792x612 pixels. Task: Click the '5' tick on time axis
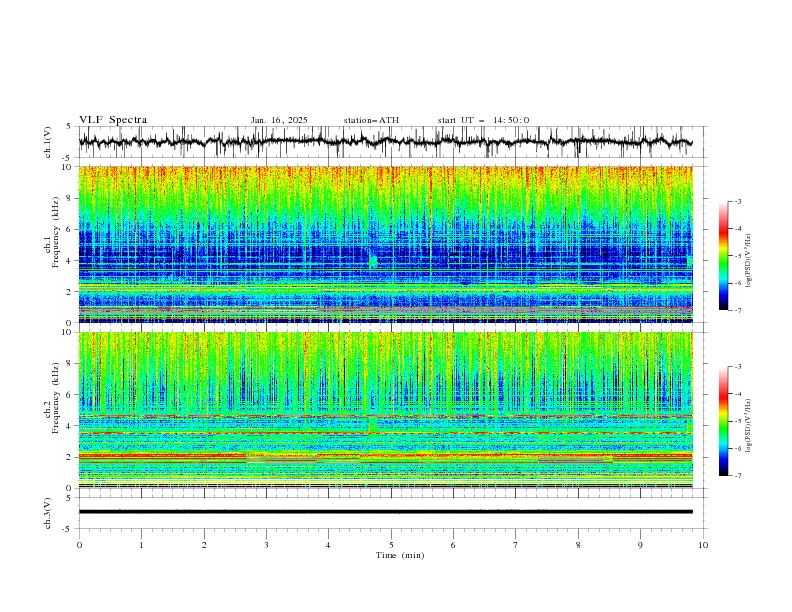(391, 545)
